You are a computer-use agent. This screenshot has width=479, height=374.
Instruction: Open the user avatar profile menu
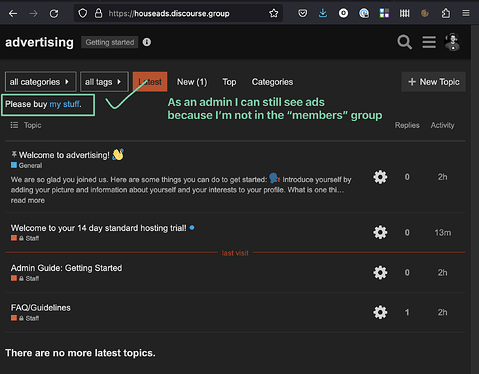coord(453,42)
